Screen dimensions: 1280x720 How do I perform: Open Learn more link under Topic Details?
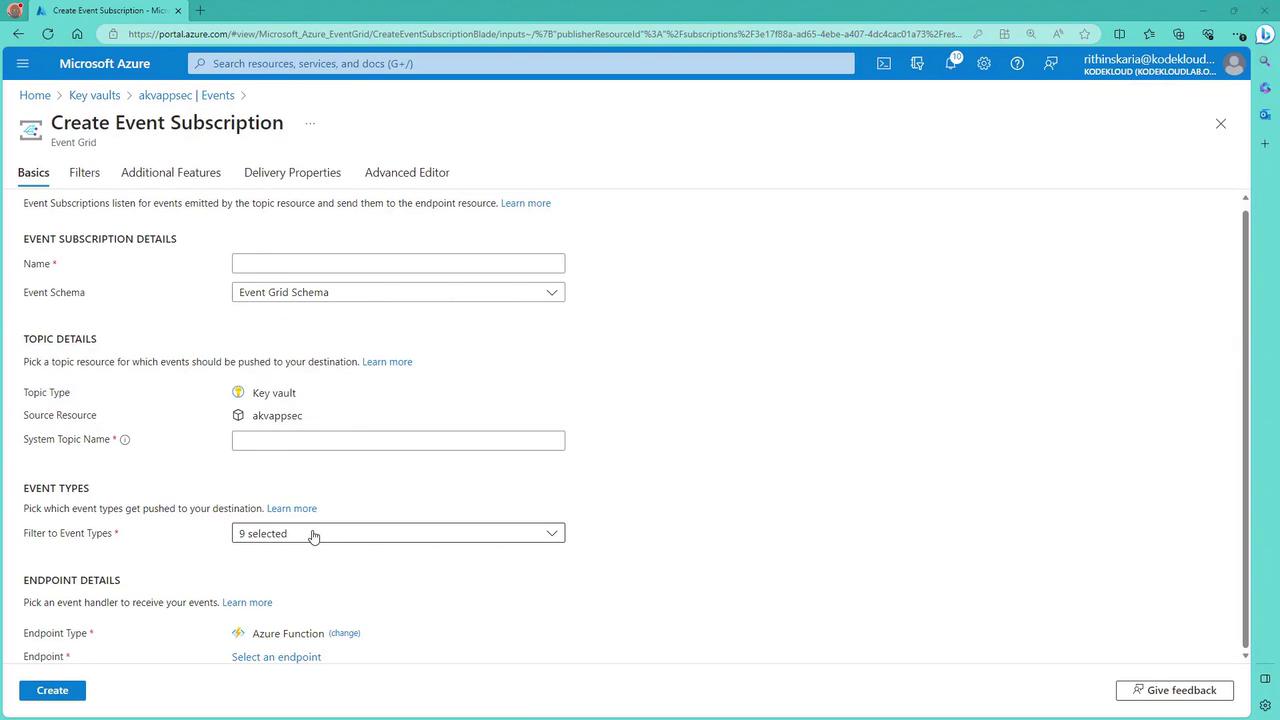click(x=387, y=362)
